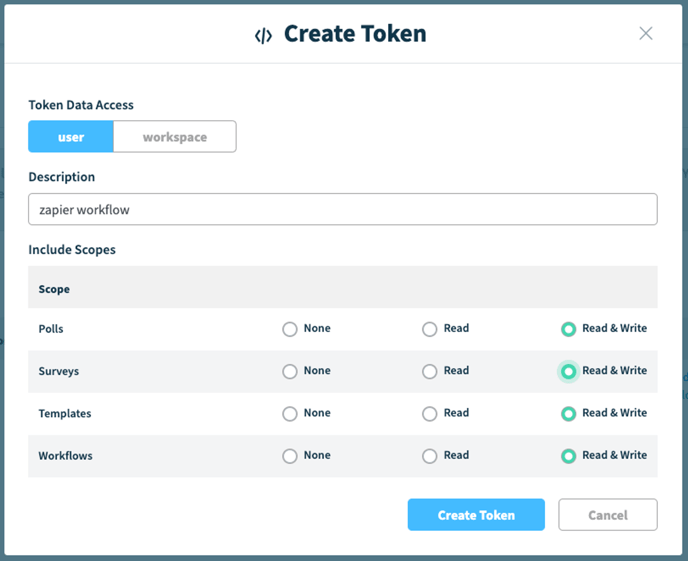
Task: Select Read & Write for Polls
Action: 569,329
